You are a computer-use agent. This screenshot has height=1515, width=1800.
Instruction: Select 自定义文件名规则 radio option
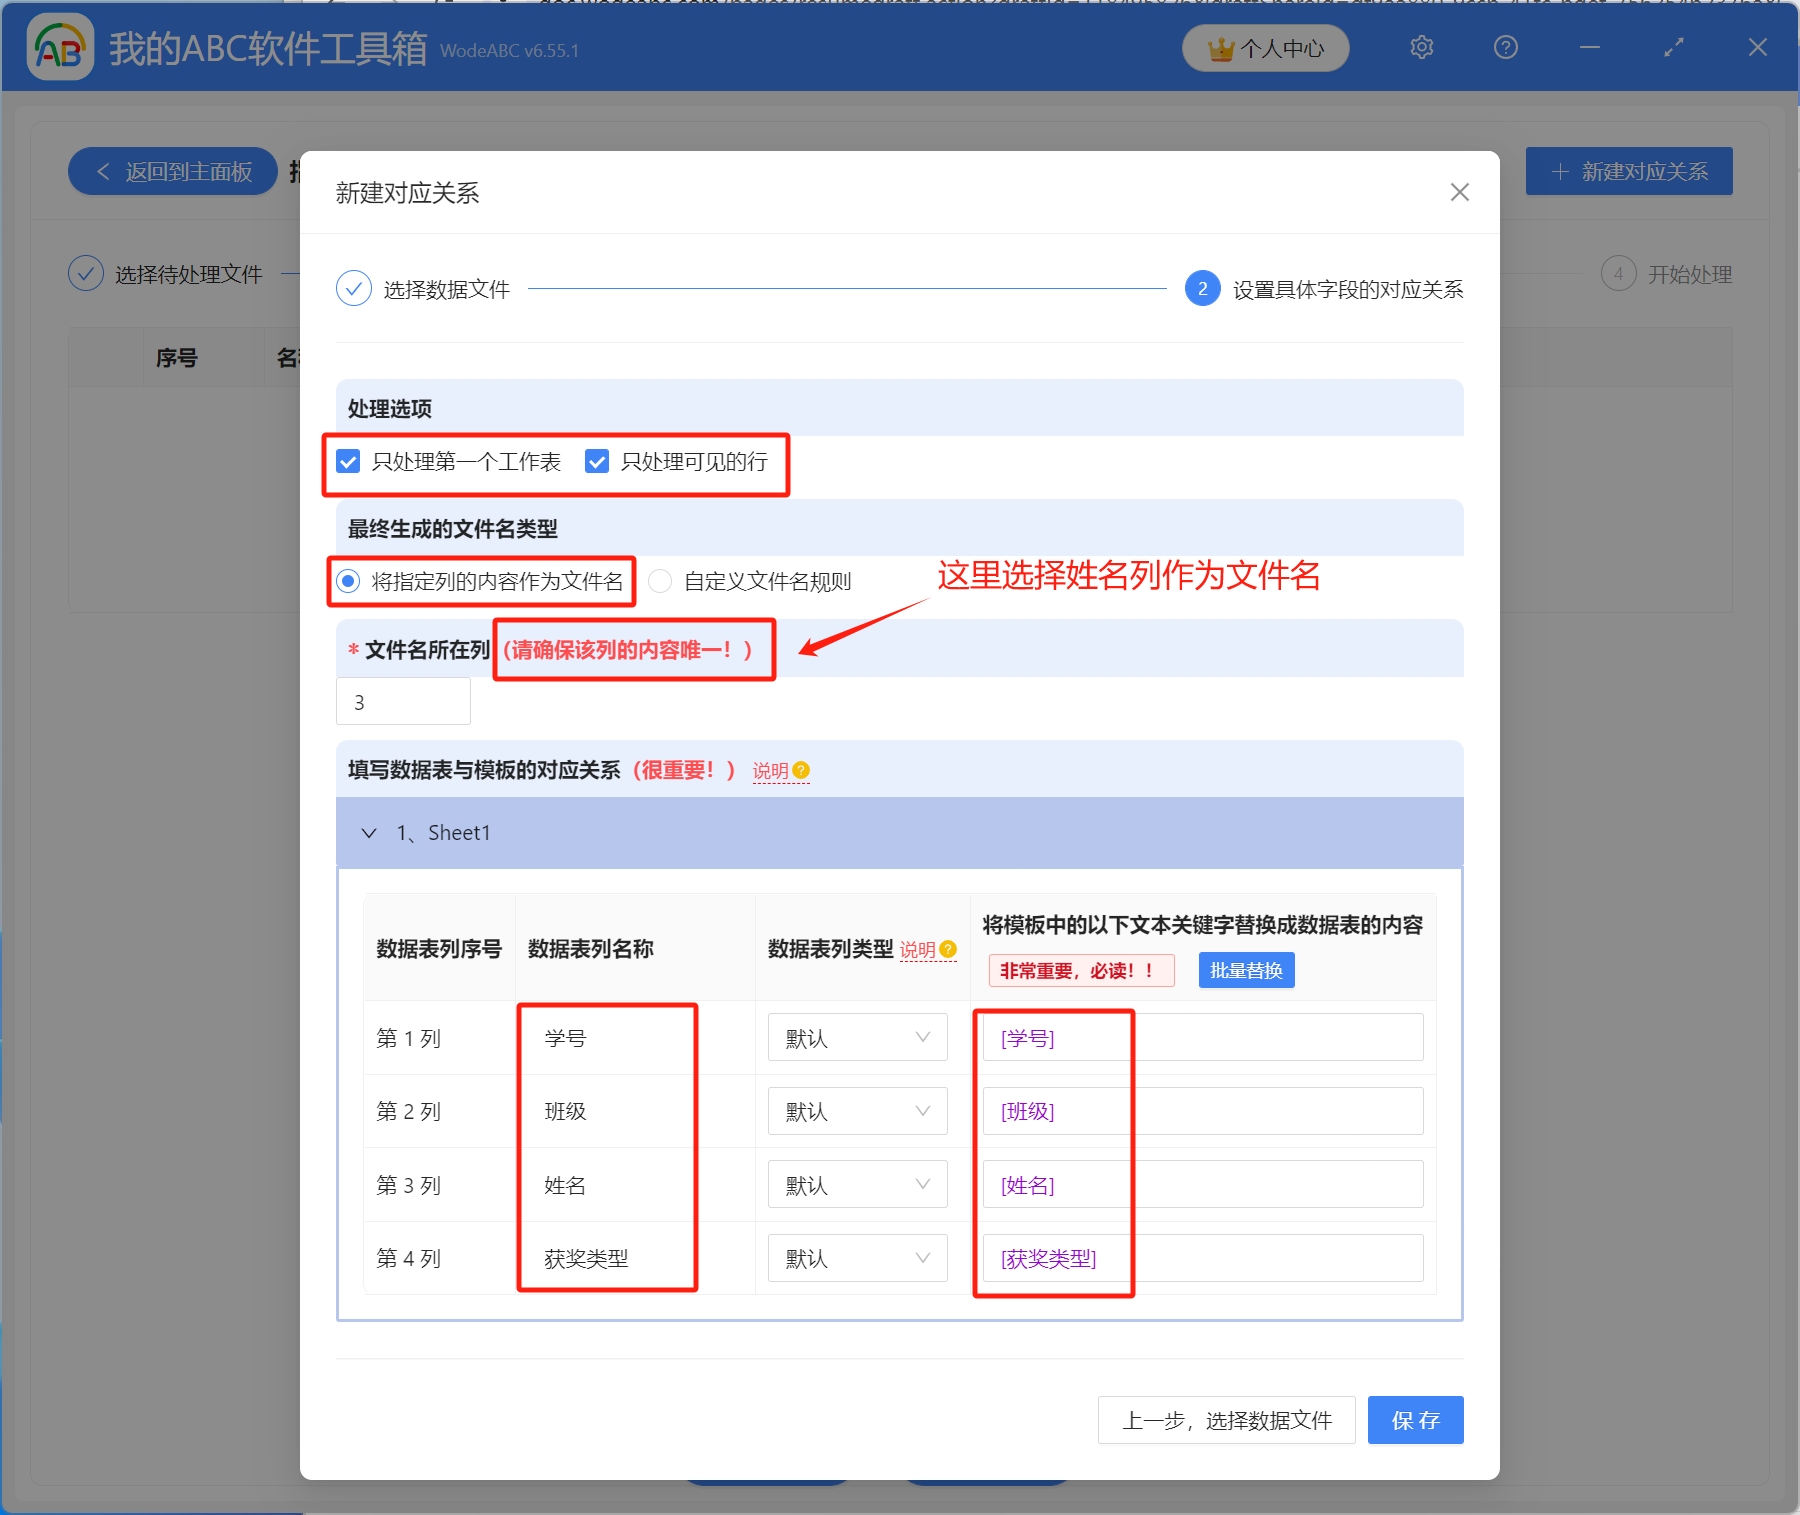[660, 581]
